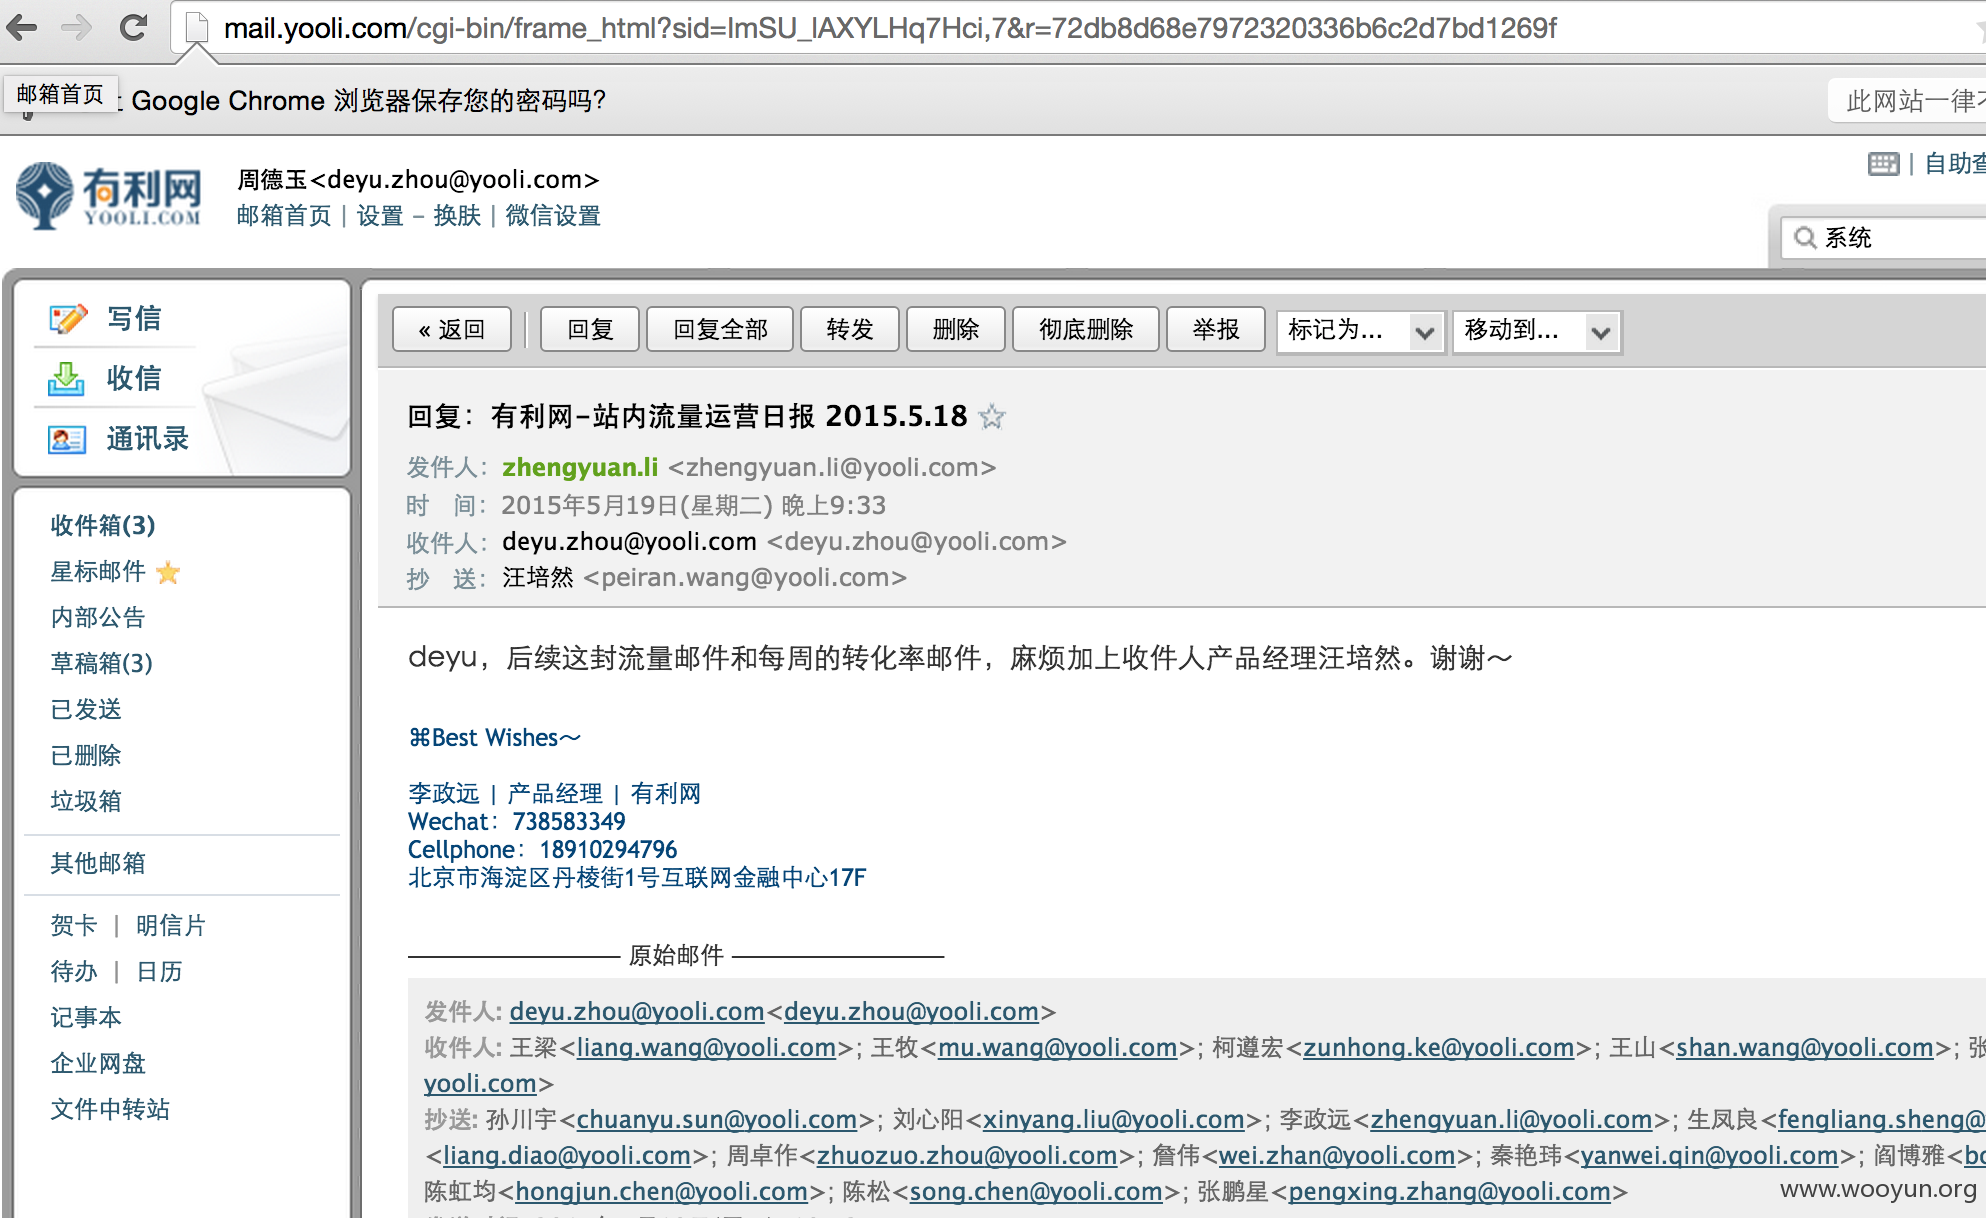The image size is (1986, 1218).
Task: Open the 内部公告 folder
Action: click(98, 618)
